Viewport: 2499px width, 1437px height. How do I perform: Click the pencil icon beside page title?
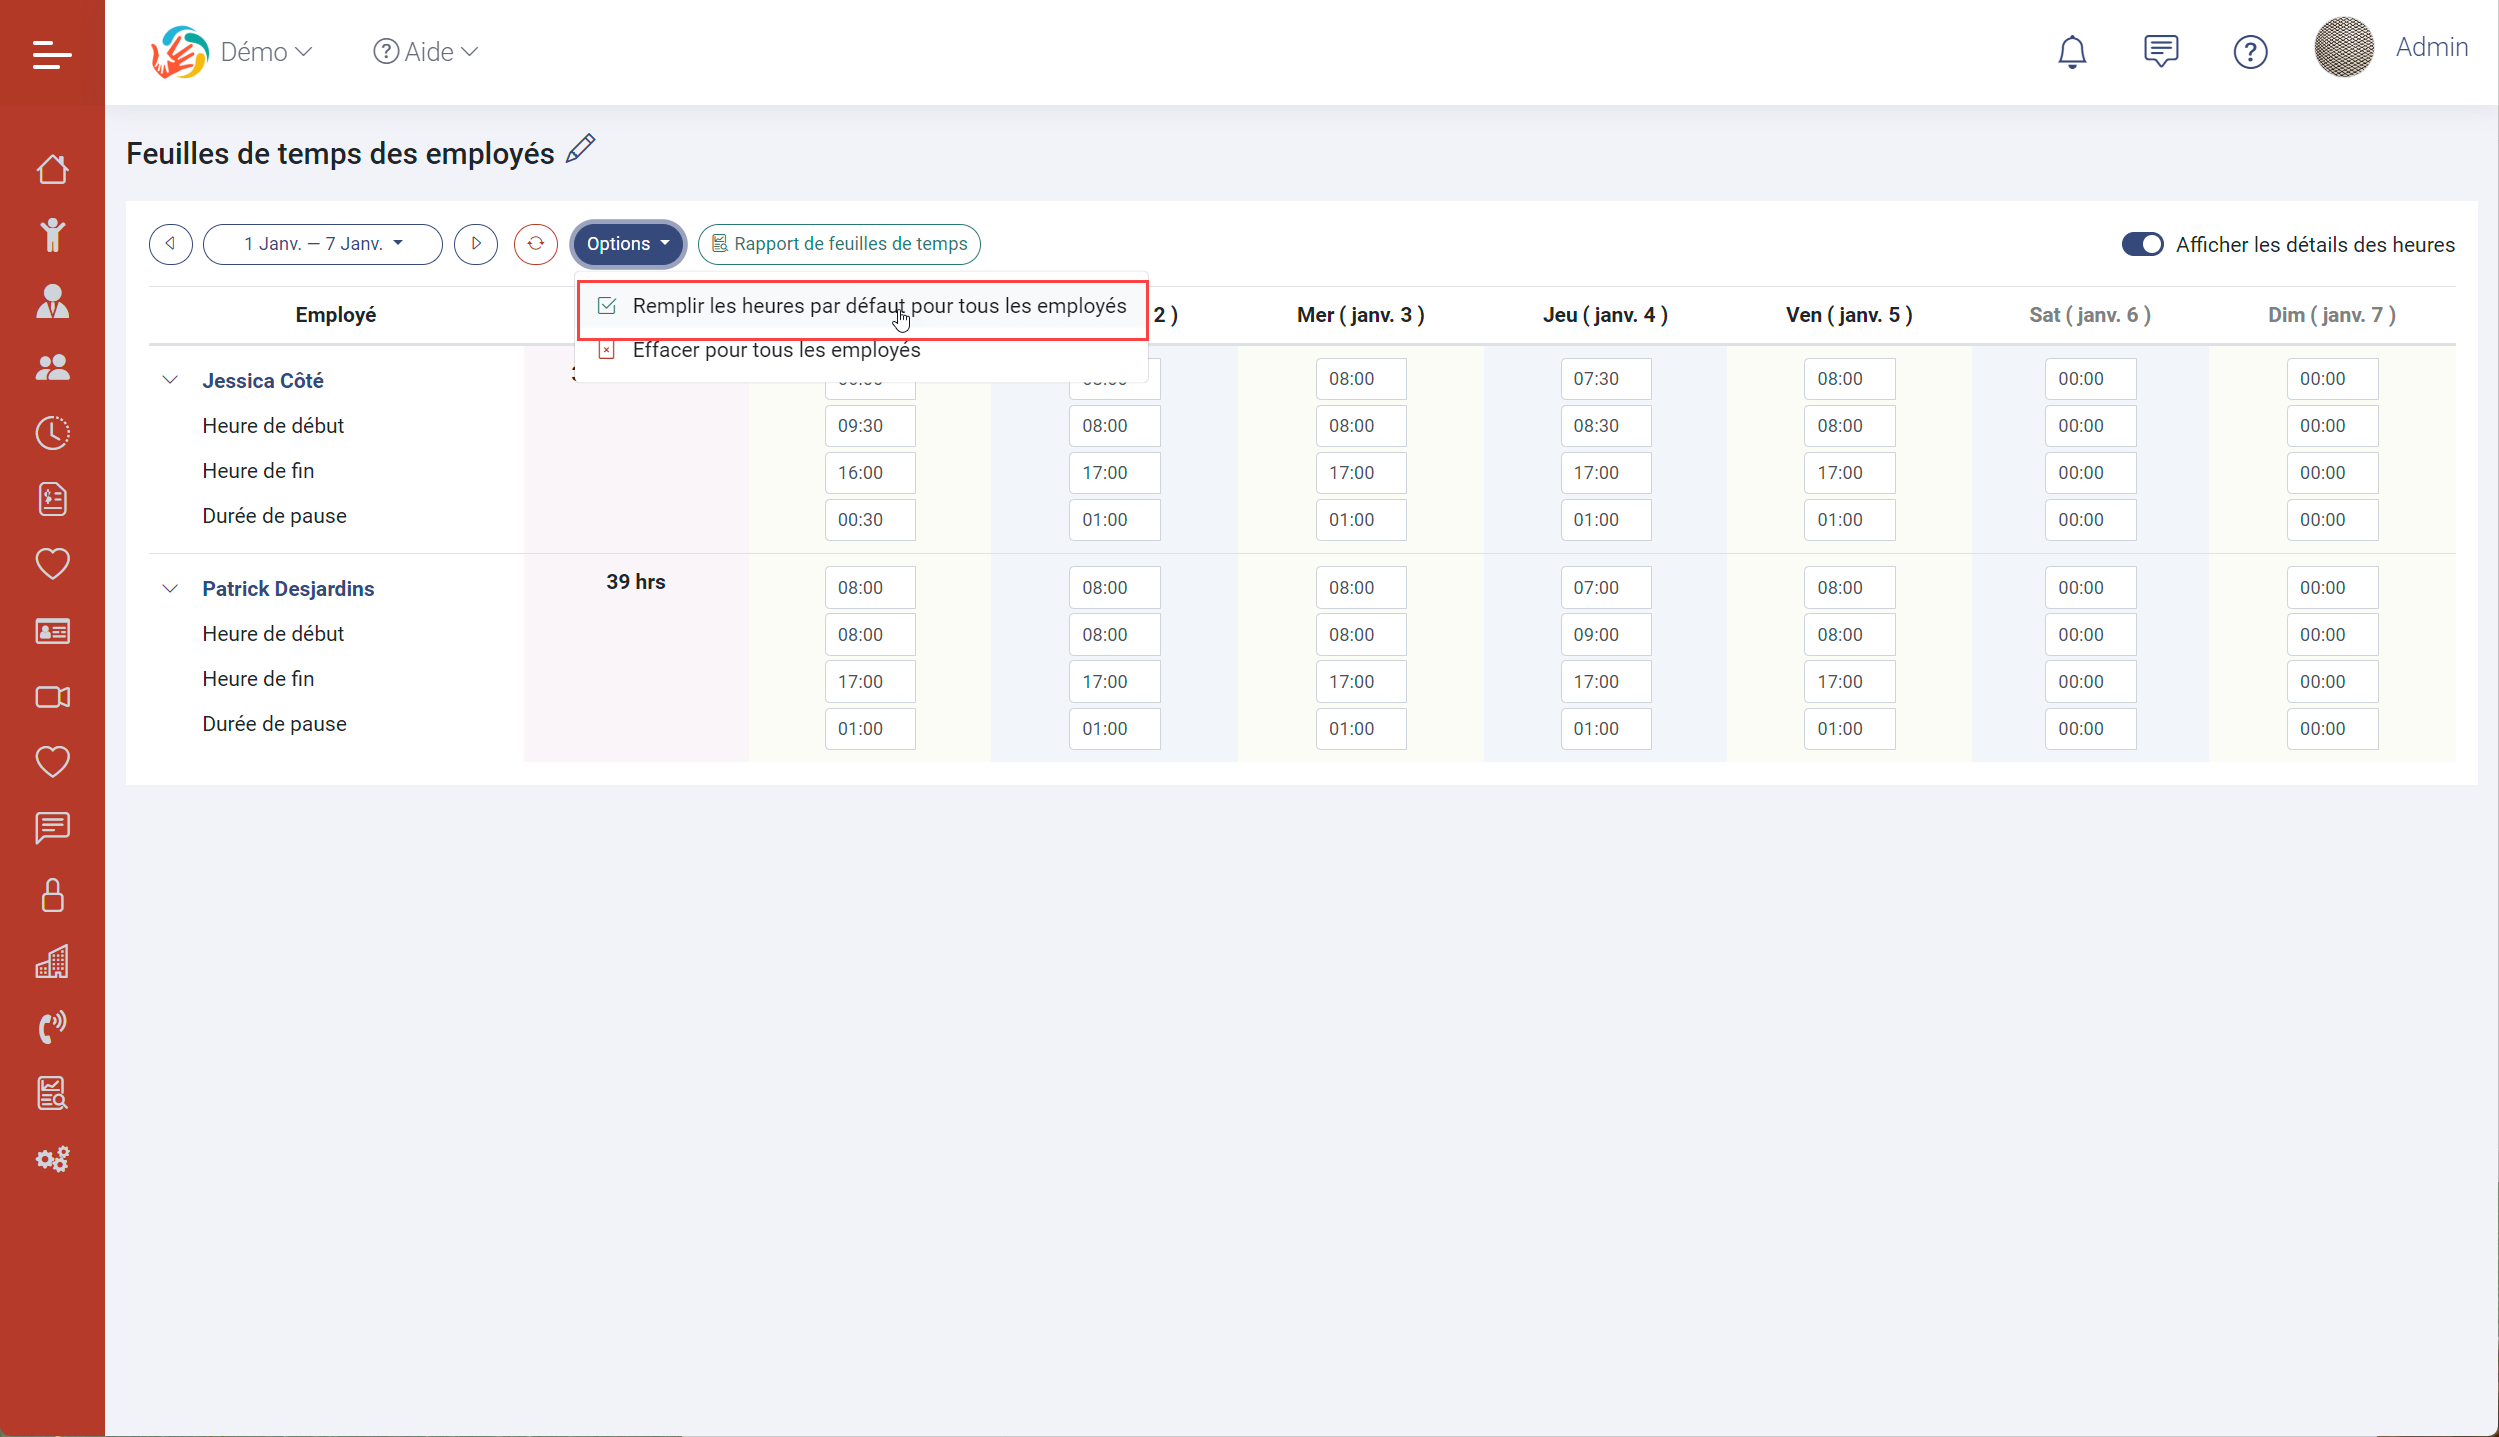(580, 150)
